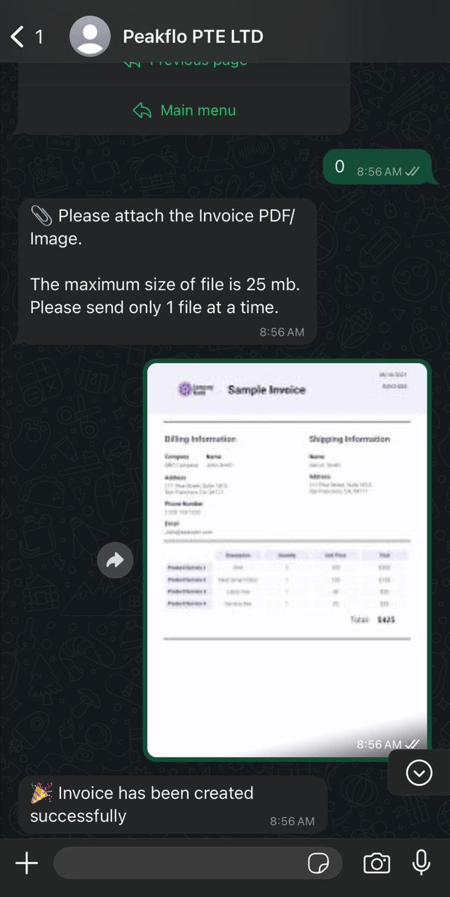Tap the paperclip emoji in attach message

[41, 216]
